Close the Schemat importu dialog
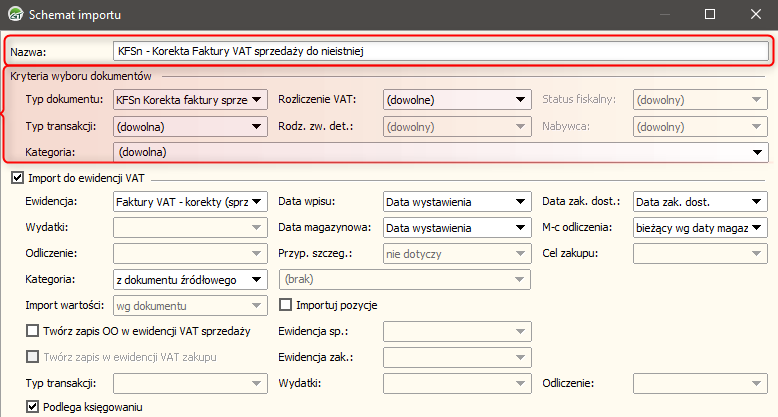The image size is (778, 417). [x=756, y=14]
